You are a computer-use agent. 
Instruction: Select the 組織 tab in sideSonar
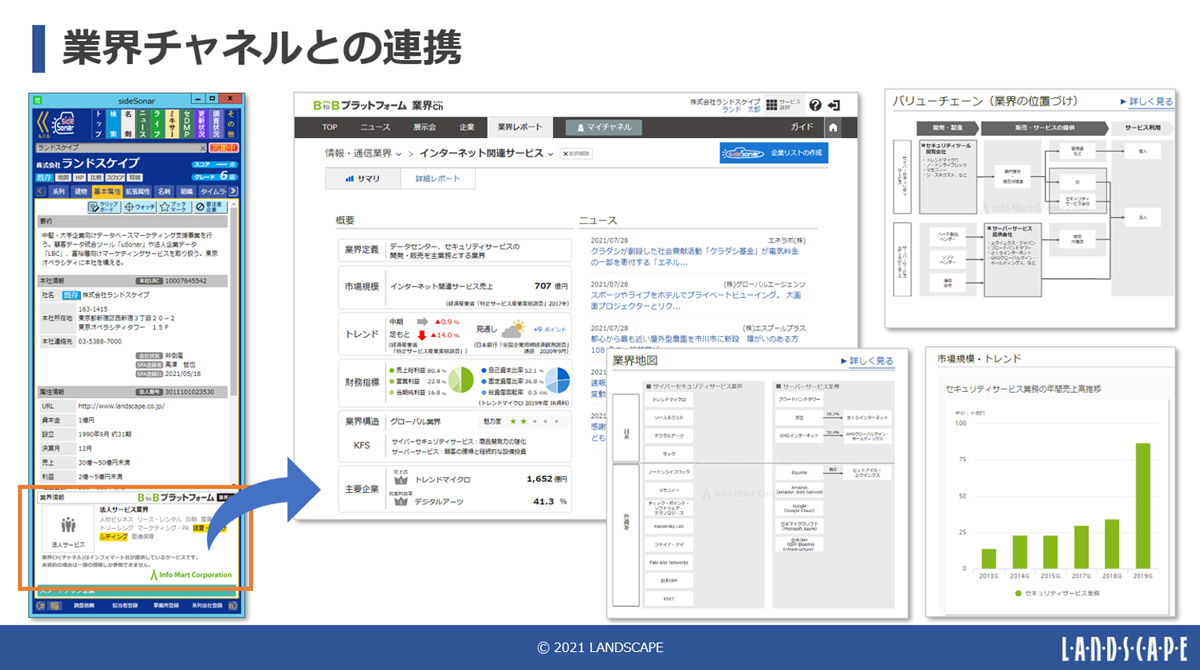[186, 192]
